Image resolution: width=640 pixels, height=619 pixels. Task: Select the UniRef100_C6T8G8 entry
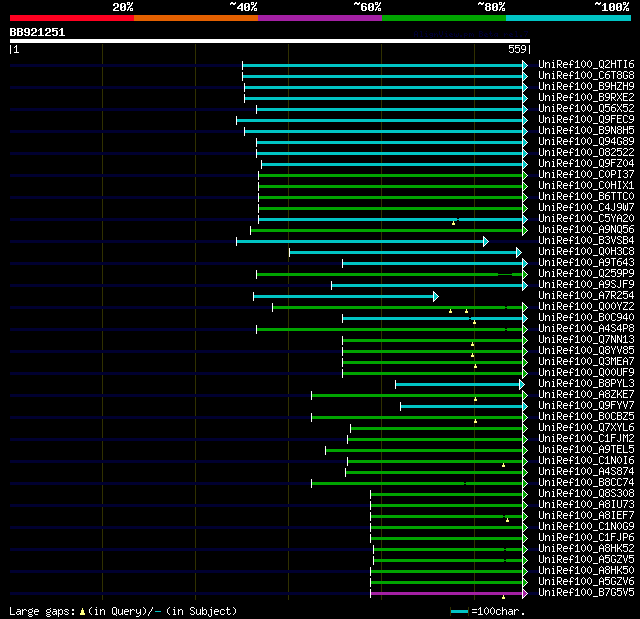tap(586, 75)
